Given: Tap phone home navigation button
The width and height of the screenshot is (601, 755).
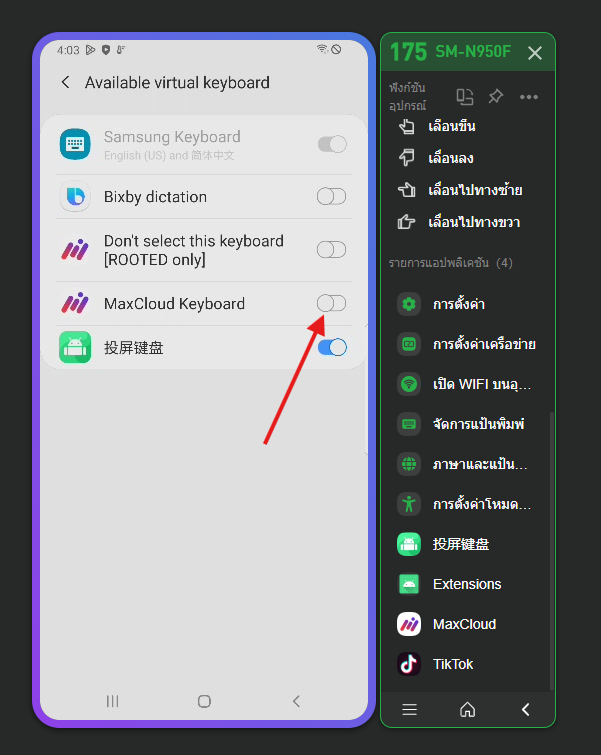Looking at the screenshot, I should click(x=204, y=701).
